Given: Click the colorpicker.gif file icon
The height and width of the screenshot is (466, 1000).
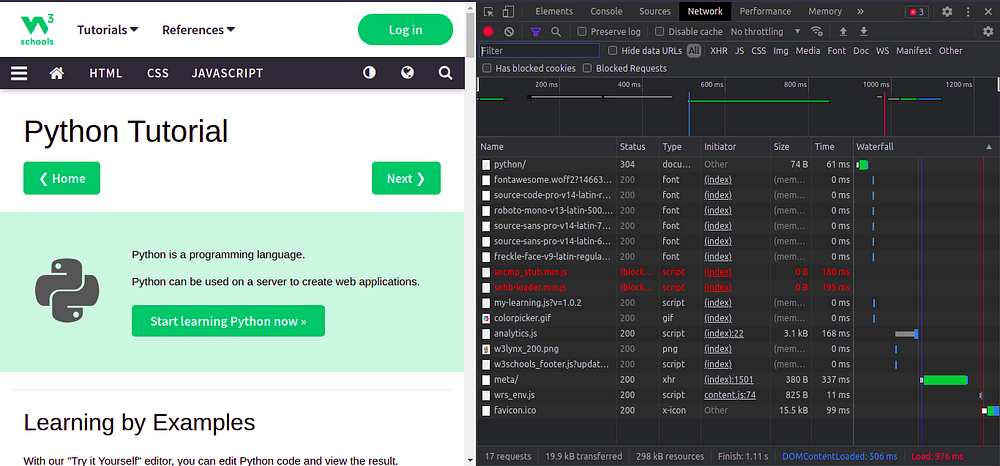Looking at the screenshot, I should [486, 318].
